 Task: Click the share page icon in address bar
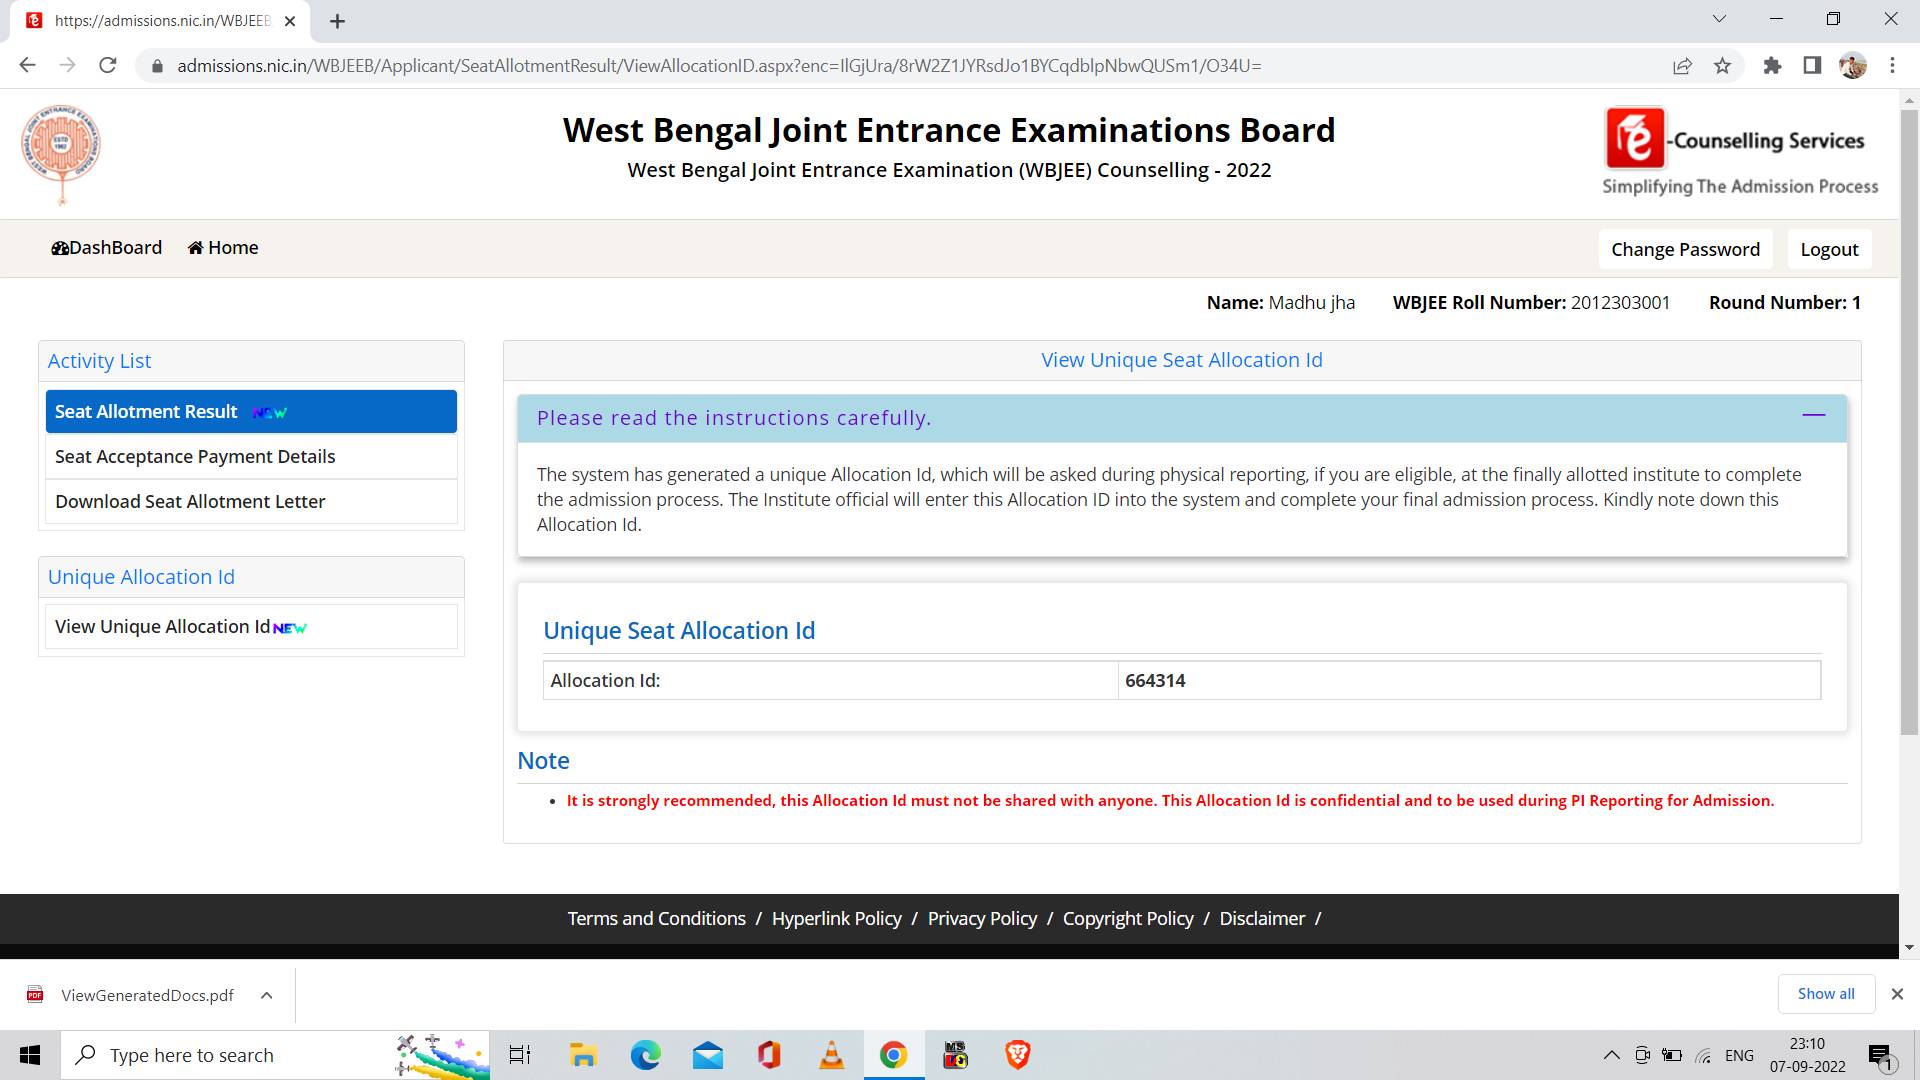(1682, 66)
